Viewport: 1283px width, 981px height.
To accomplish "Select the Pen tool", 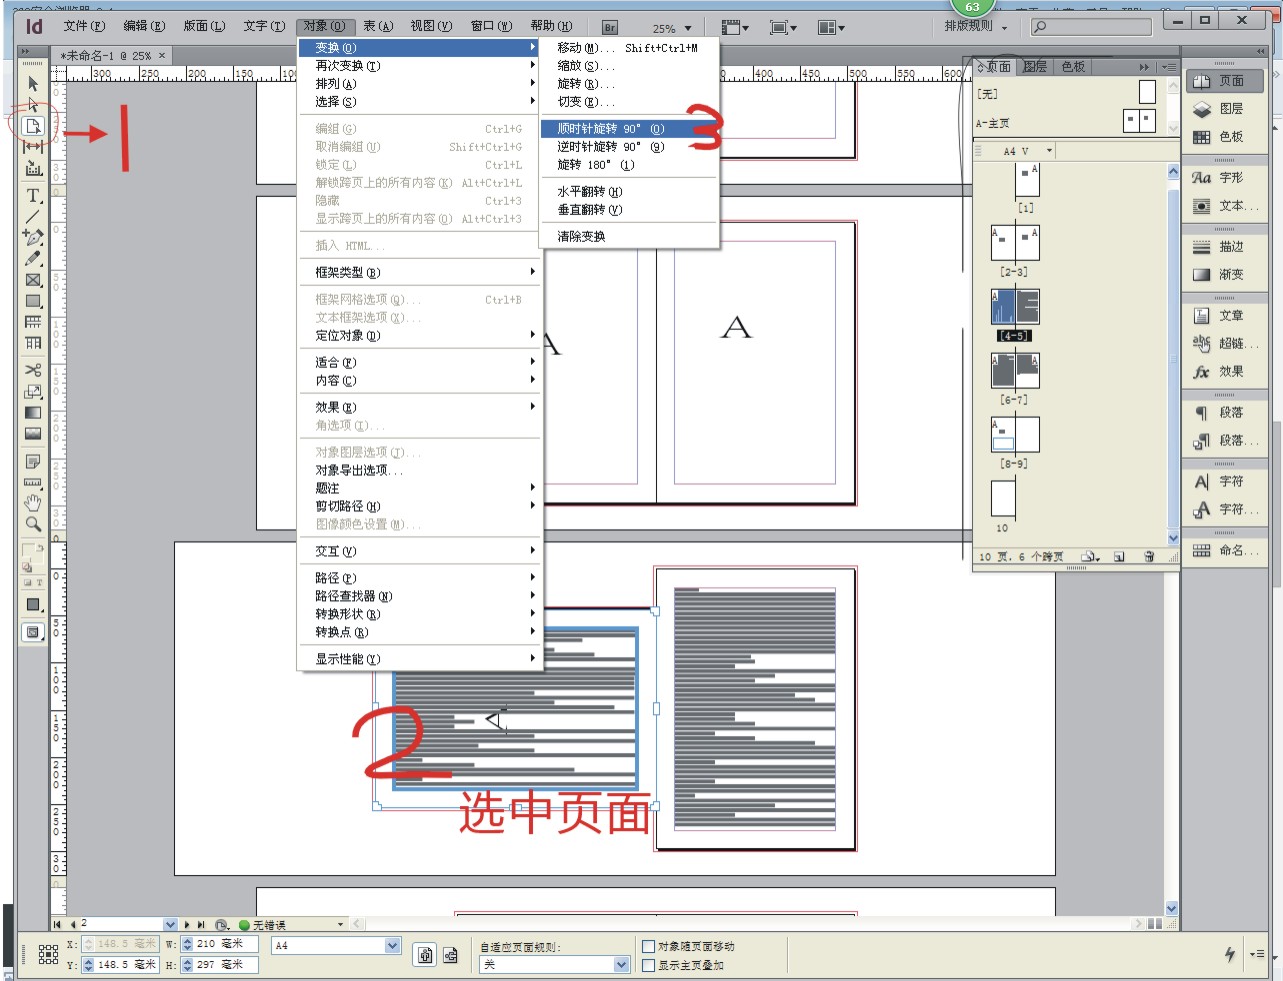I will point(33,237).
